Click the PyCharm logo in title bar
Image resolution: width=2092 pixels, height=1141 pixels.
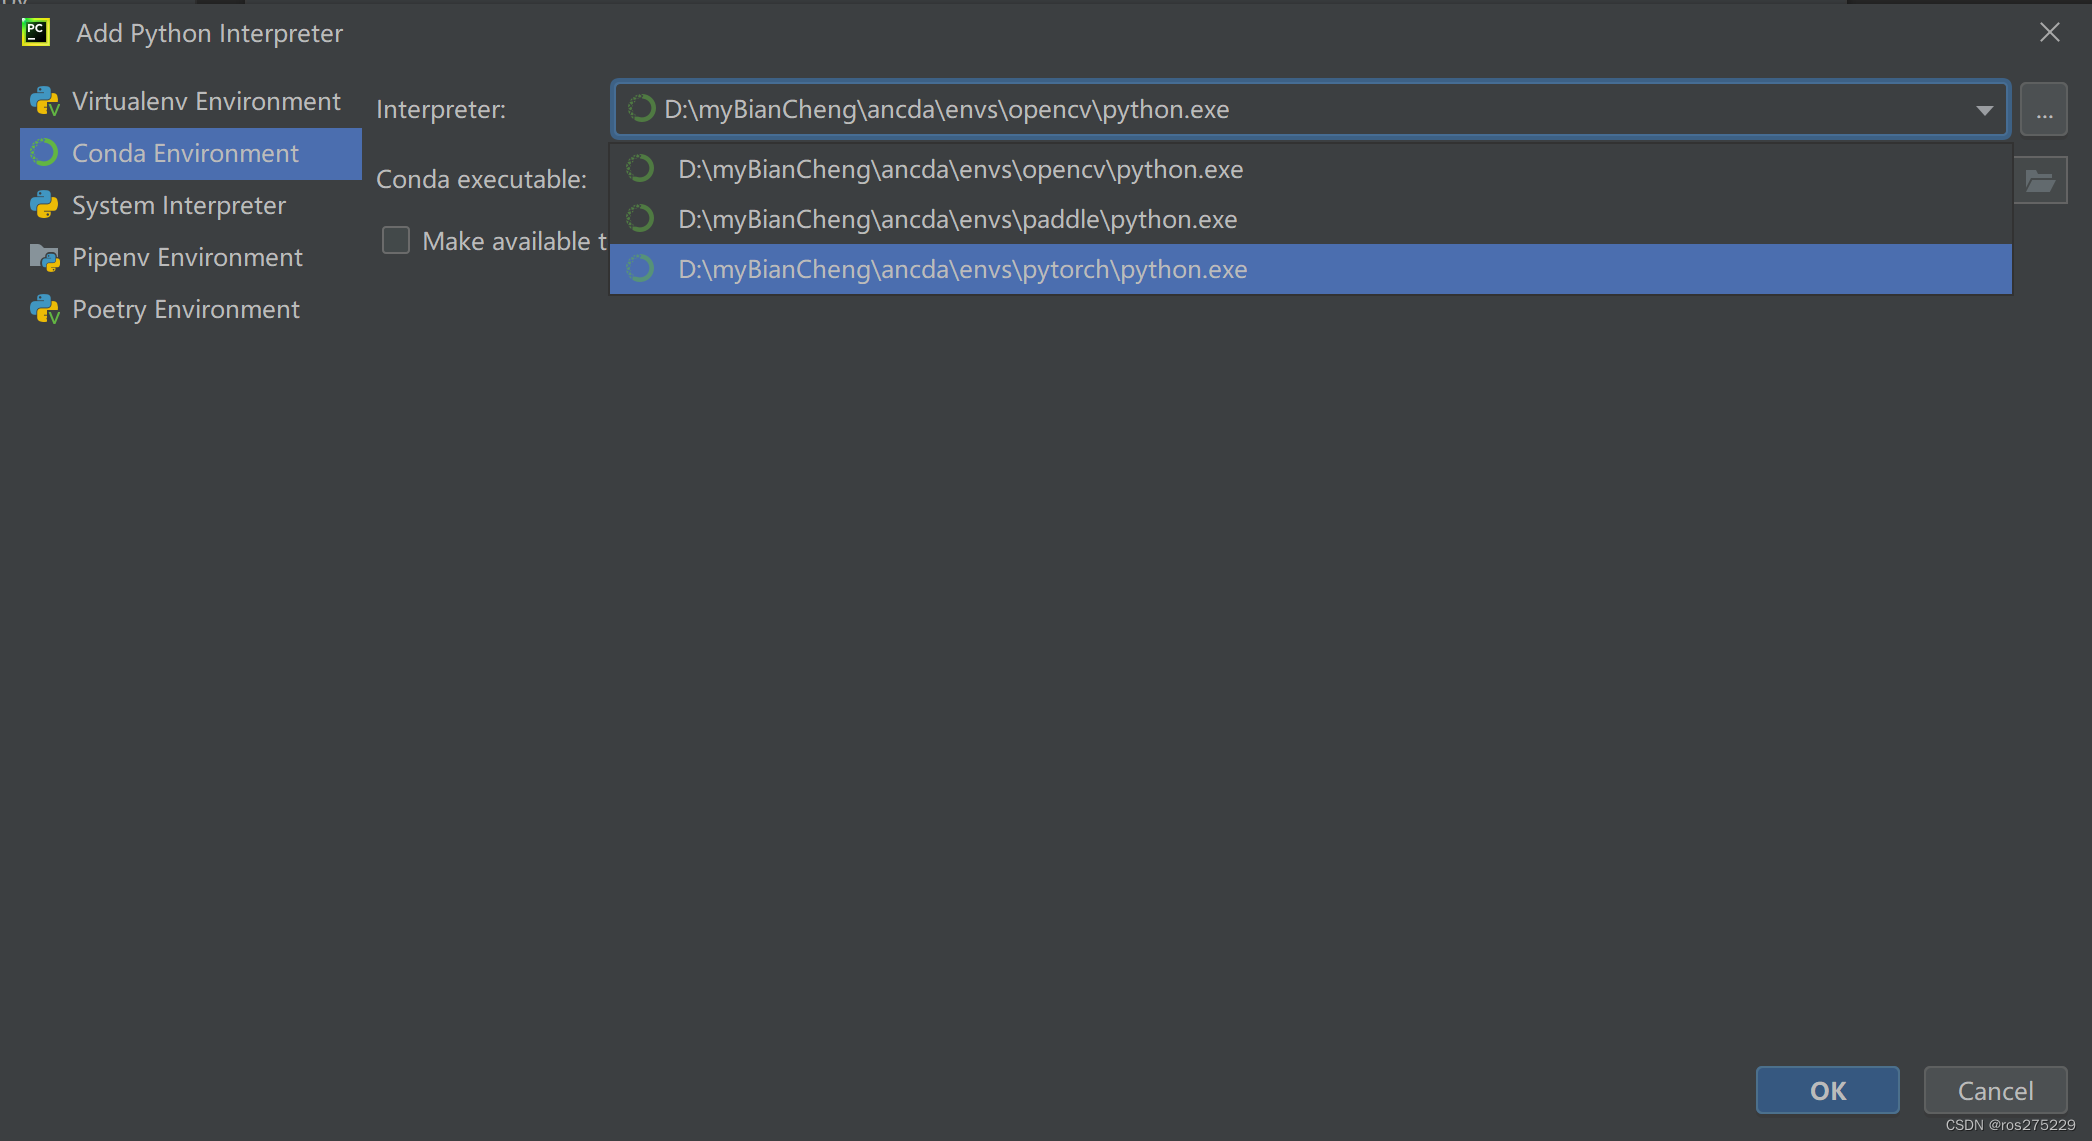pyautogui.click(x=36, y=32)
